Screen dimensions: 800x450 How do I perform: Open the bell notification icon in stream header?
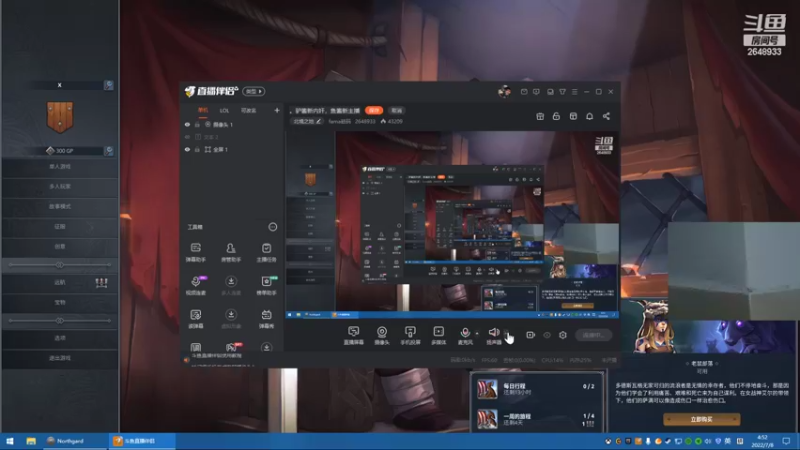[589, 116]
